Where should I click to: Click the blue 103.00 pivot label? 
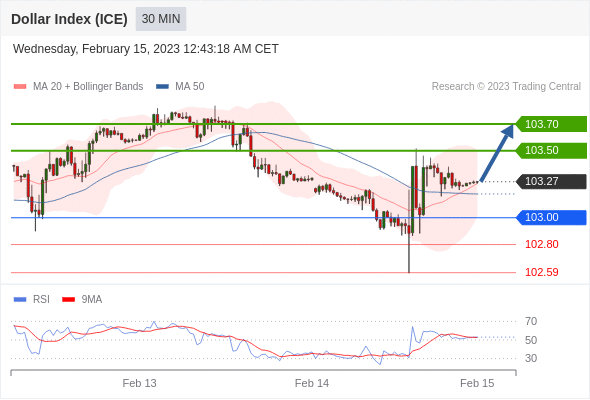(551, 217)
